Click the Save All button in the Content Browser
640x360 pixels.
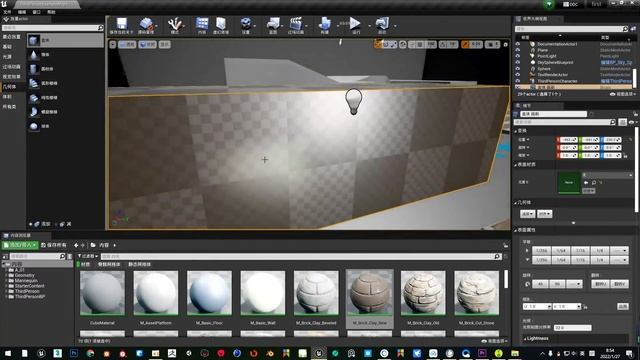(x=54, y=245)
